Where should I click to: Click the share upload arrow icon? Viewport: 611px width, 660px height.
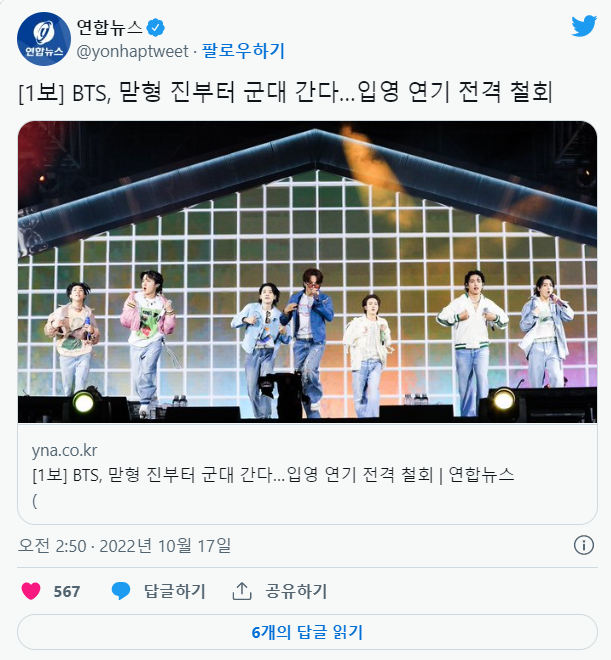[x=242, y=591]
